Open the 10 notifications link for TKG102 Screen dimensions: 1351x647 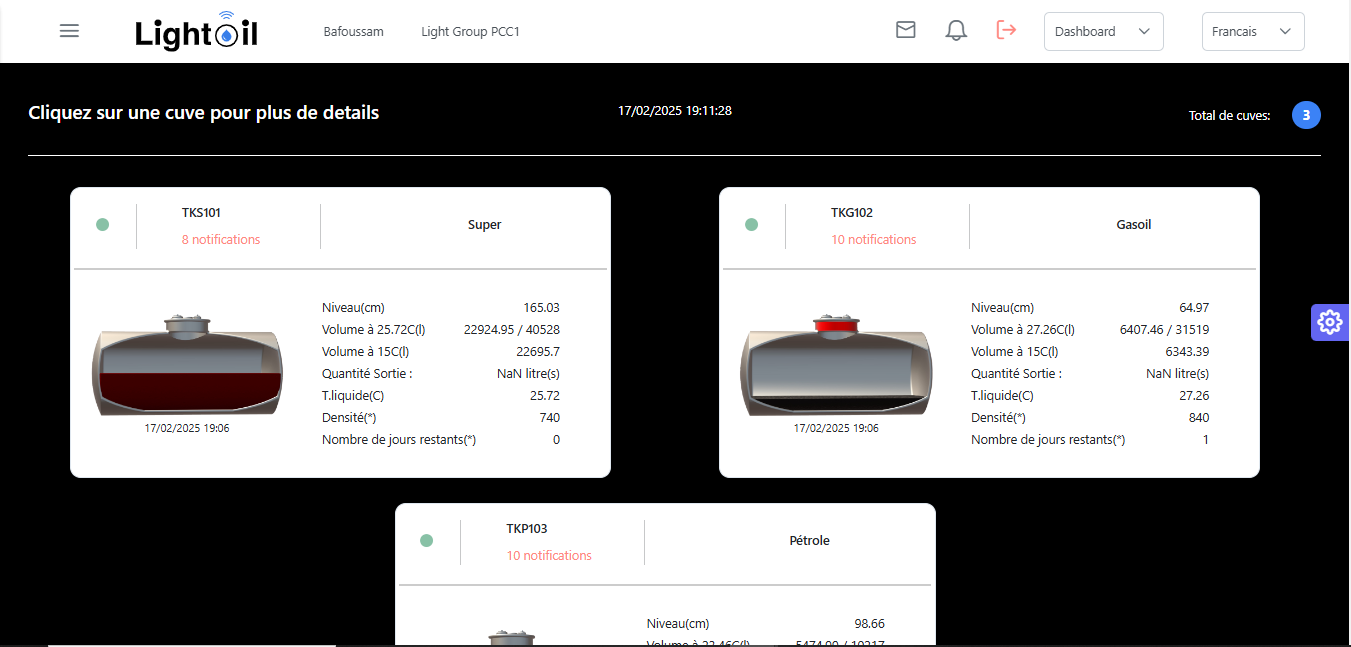pyautogui.click(x=873, y=240)
